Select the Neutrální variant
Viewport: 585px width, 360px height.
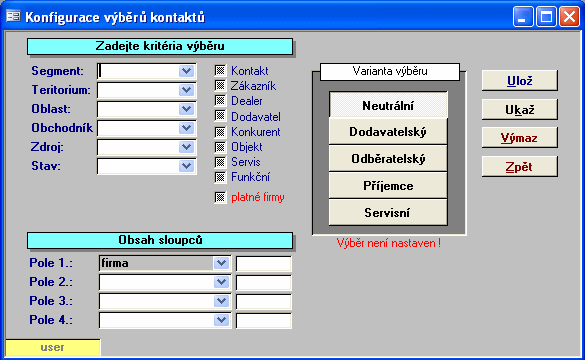pyautogui.click(x=388, y=106)
